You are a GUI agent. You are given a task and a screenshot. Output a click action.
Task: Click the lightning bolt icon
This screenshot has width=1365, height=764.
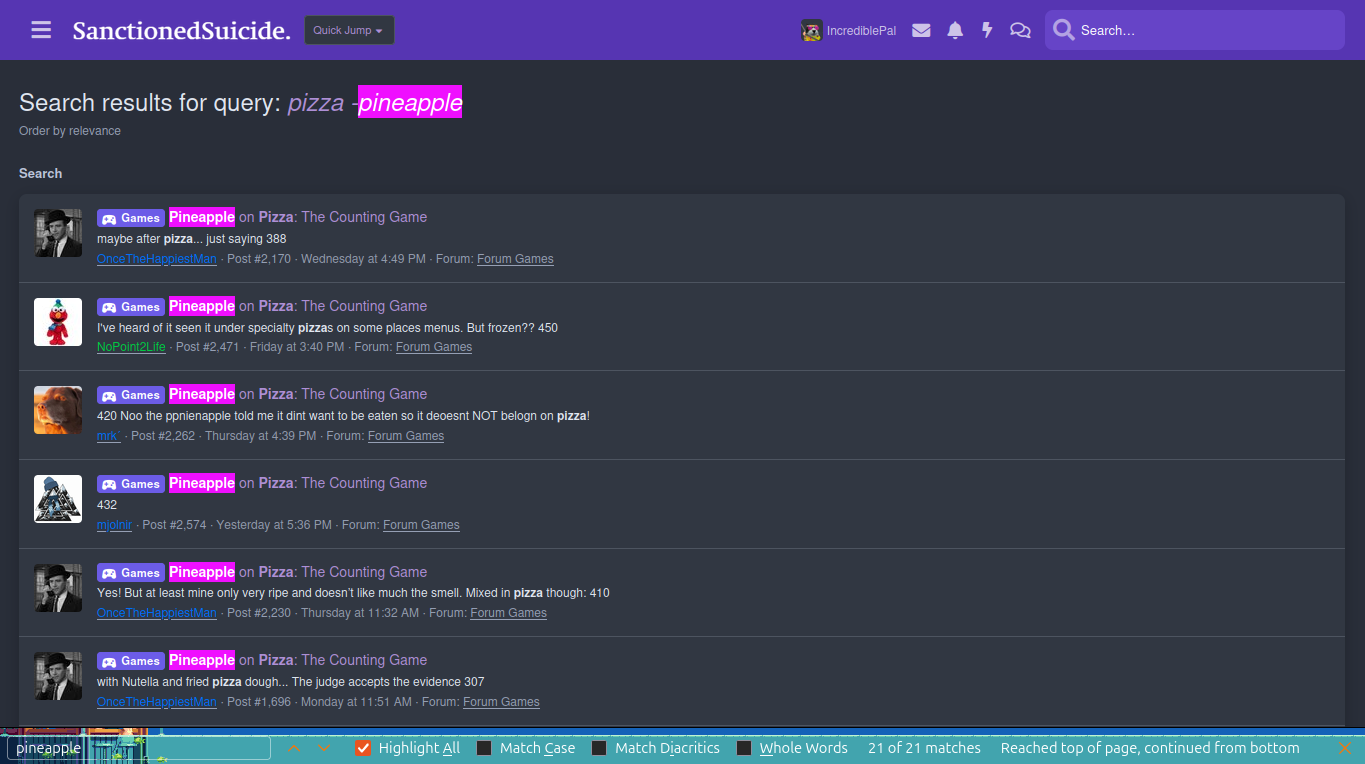click(x=987, y=31)
